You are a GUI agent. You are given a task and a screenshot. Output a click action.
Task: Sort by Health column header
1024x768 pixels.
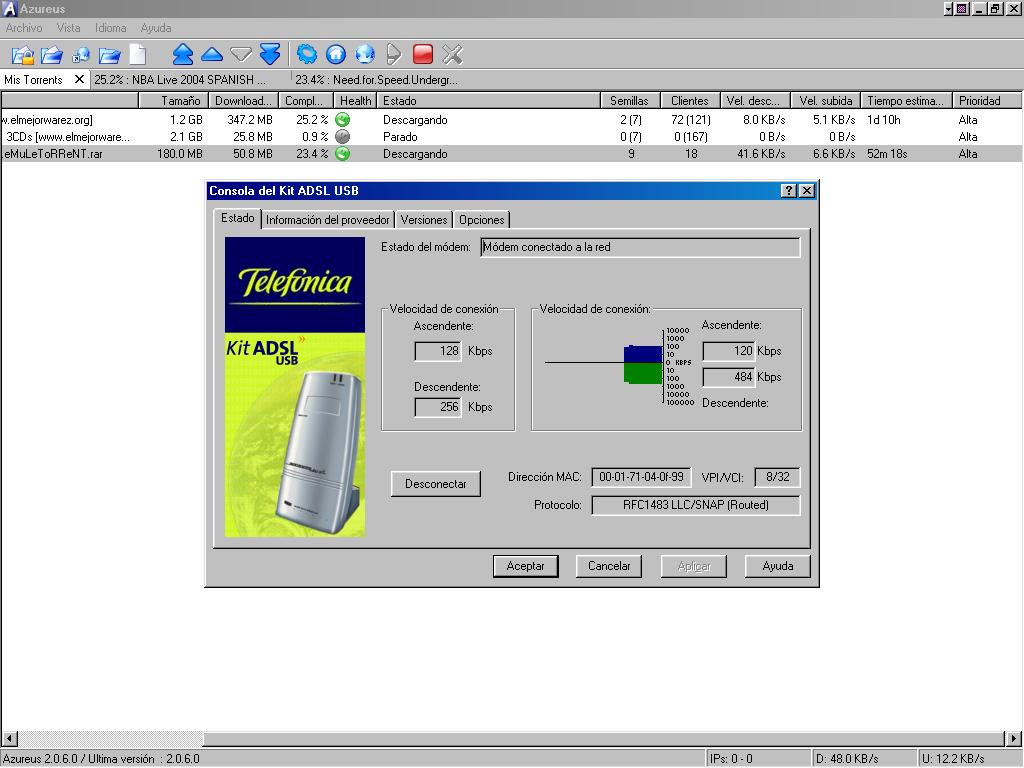(355, 101)
